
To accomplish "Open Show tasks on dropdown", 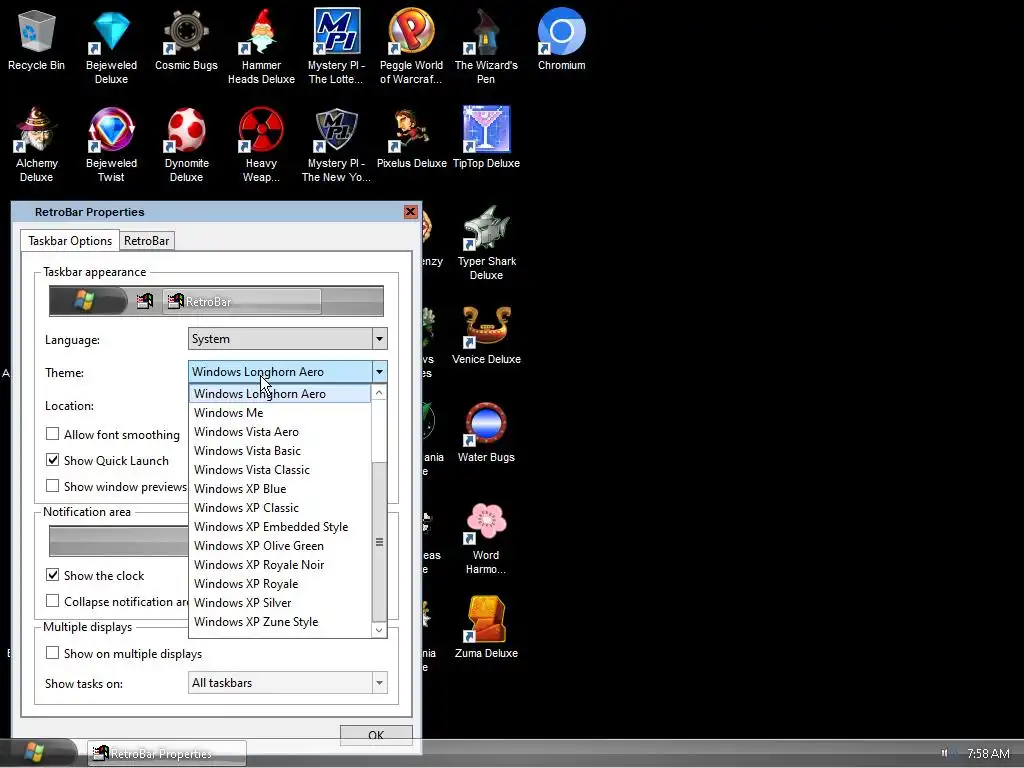I will 288,683.
